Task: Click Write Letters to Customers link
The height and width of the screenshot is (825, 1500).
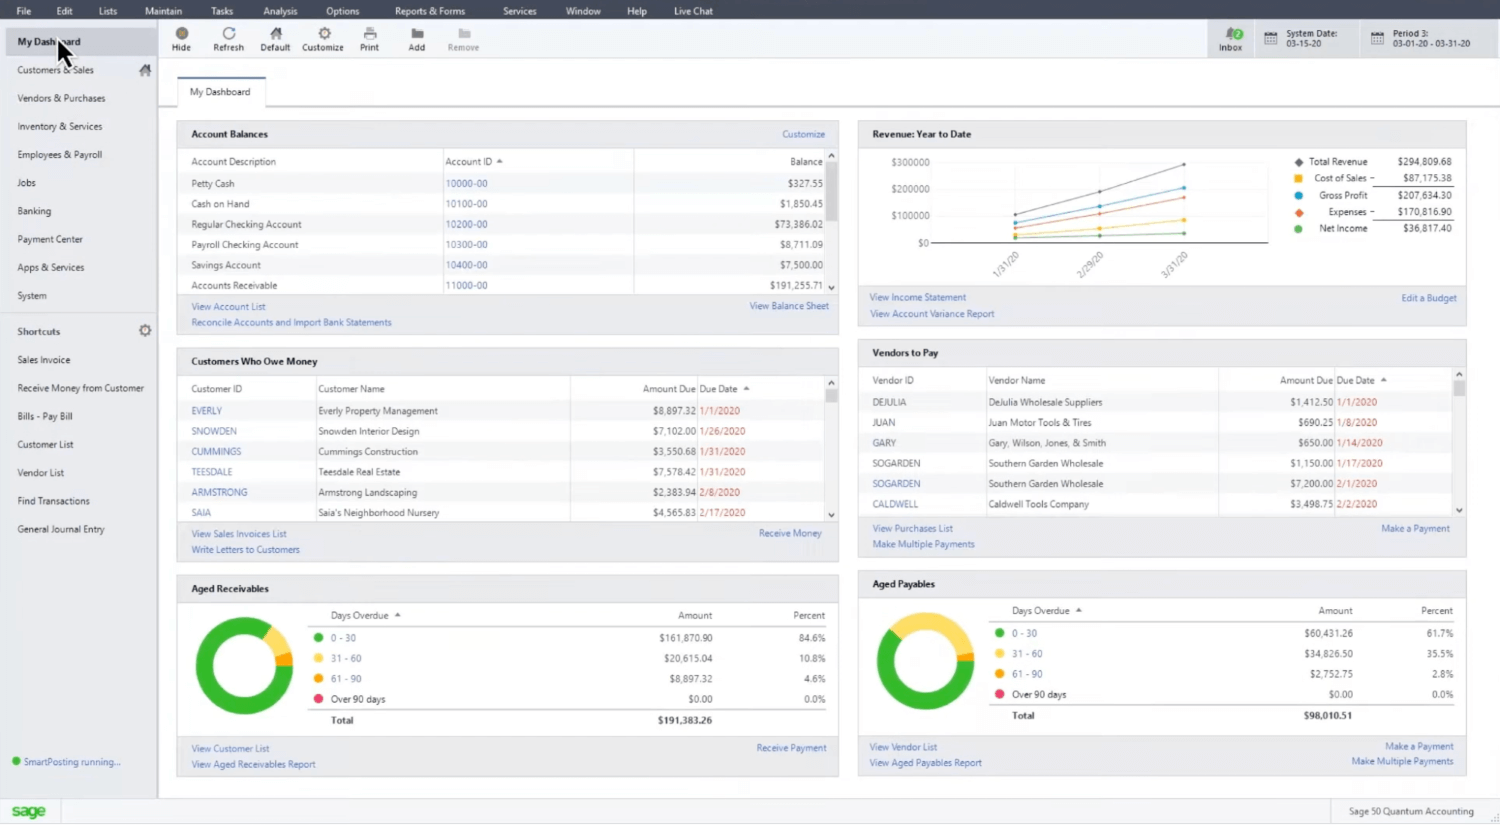Action: pos(245,550)
